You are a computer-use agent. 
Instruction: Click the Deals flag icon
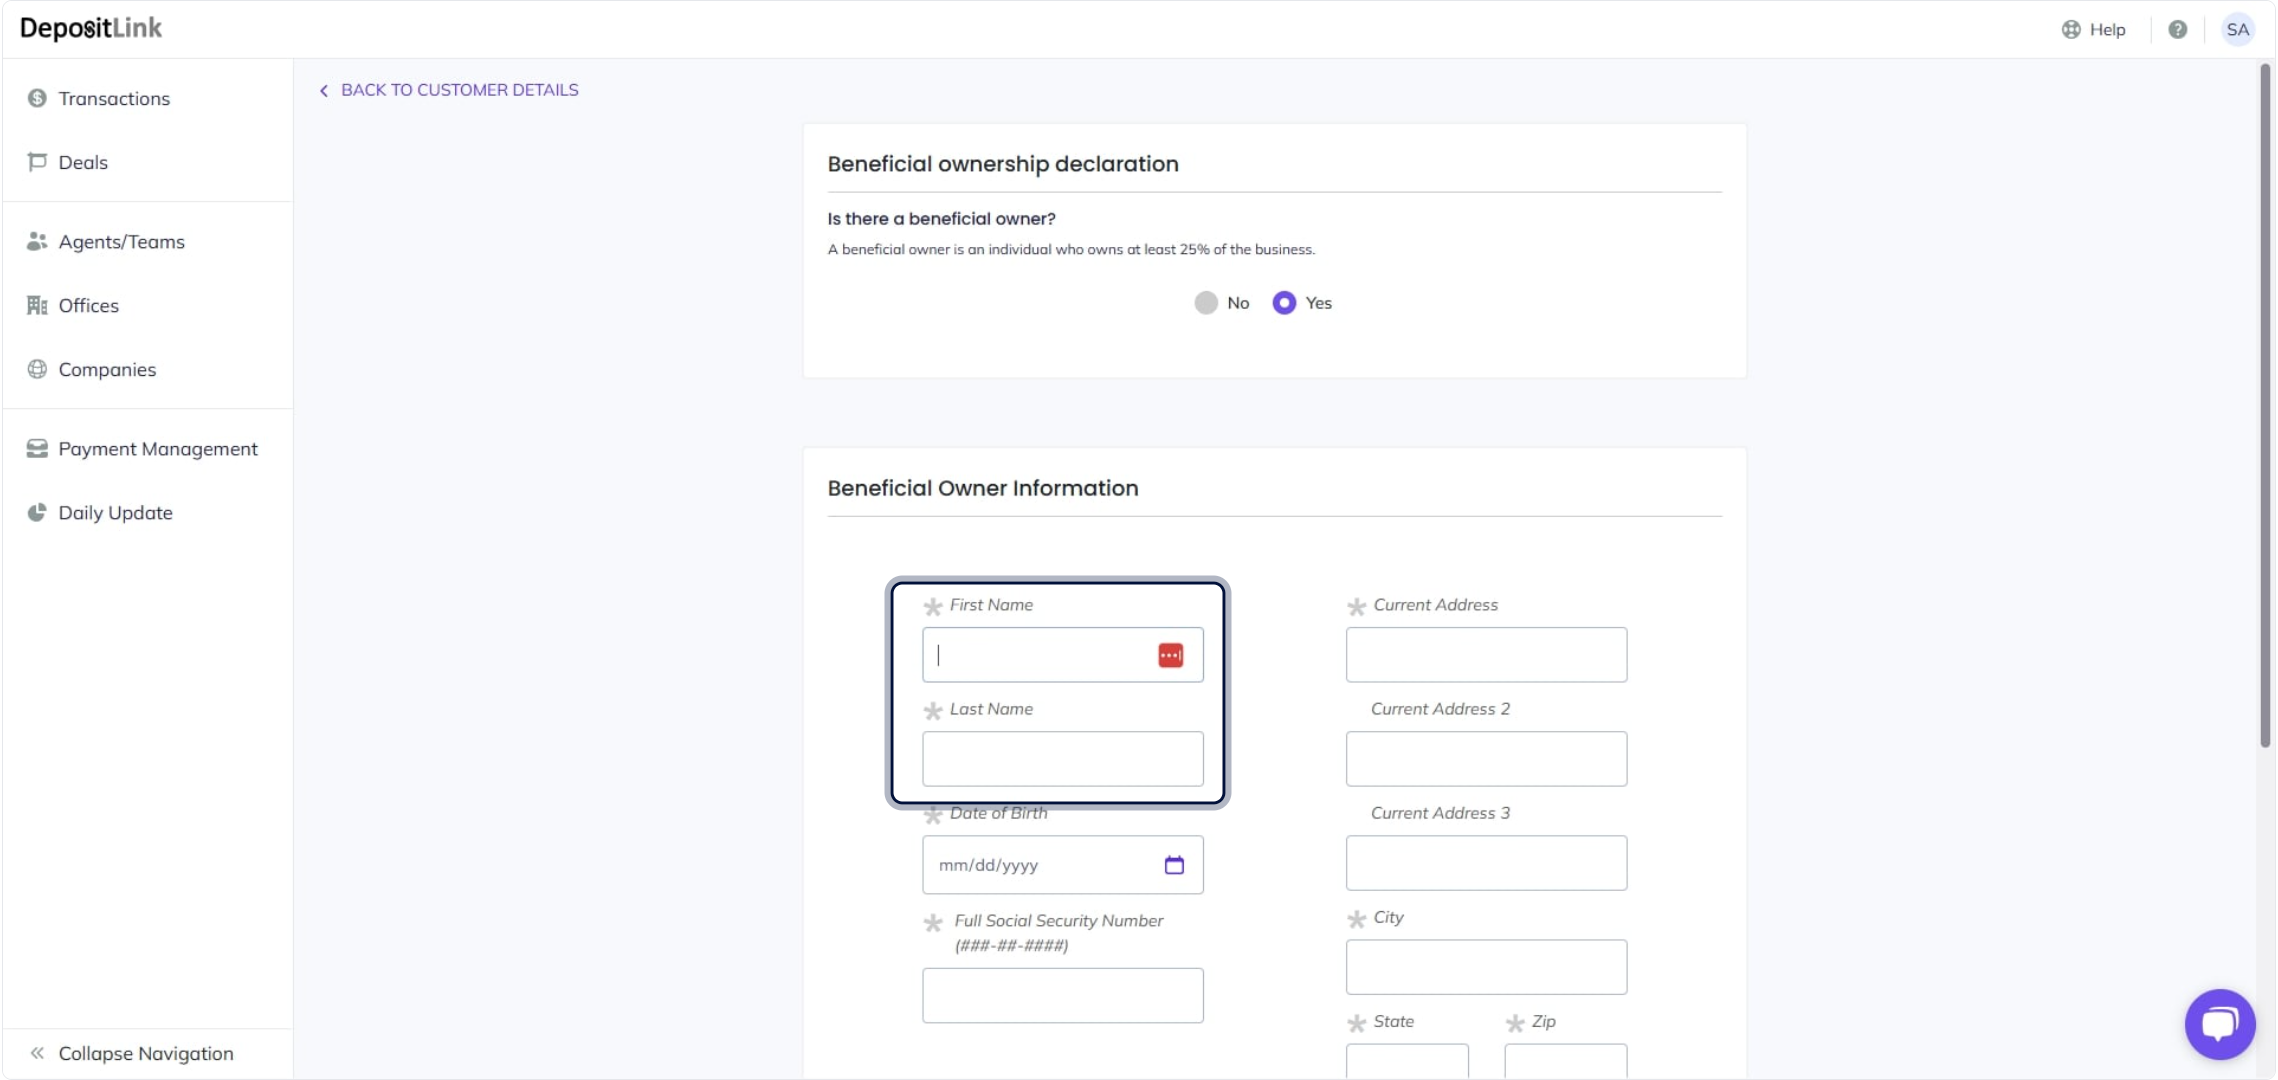click(37, 162)
